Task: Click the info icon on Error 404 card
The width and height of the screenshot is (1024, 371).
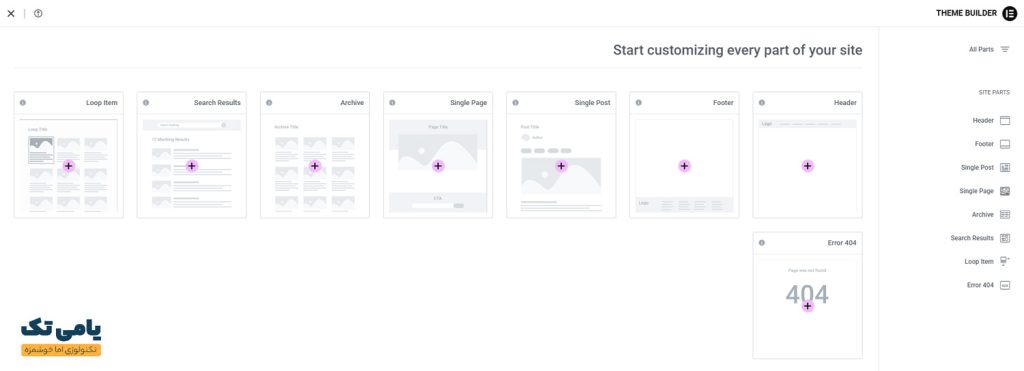Action: coord(761,243)
